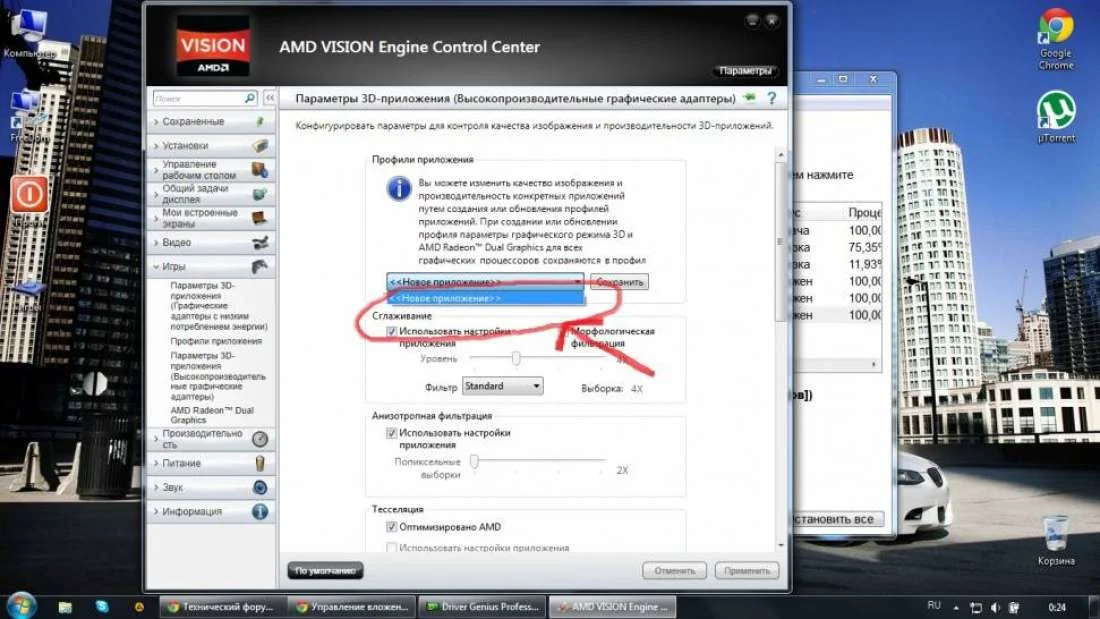The image size is (1100, 619).
Task: Click the Информация info icon
Action: click(260, 512)
